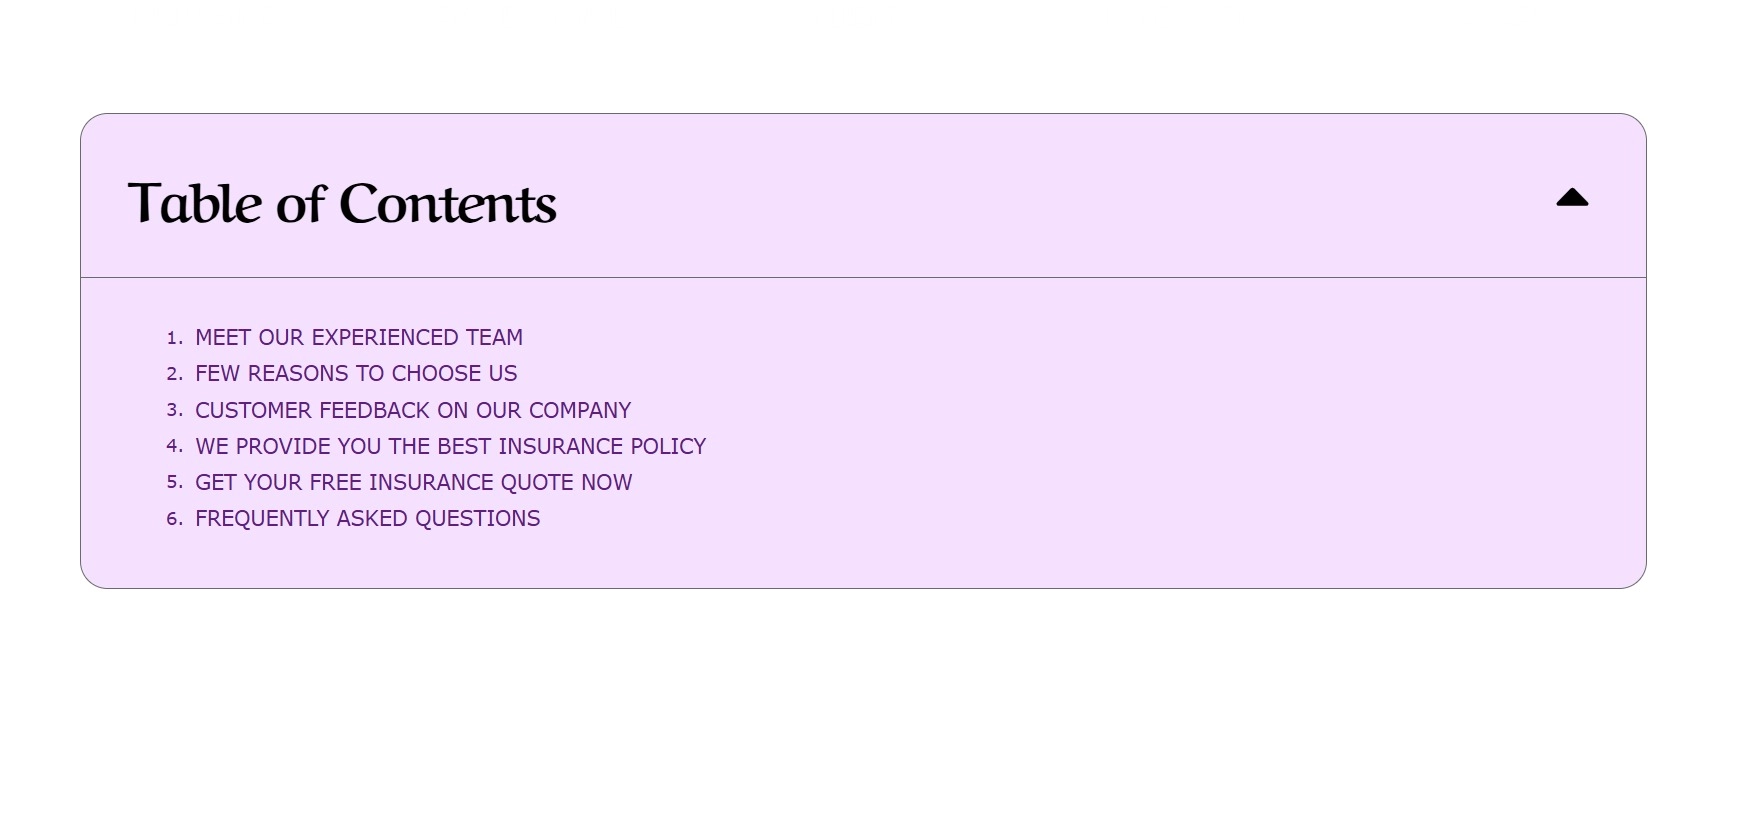Click the Table of Contents heading text
Viewport: 1739px width, 836px height.
[342, 203]
